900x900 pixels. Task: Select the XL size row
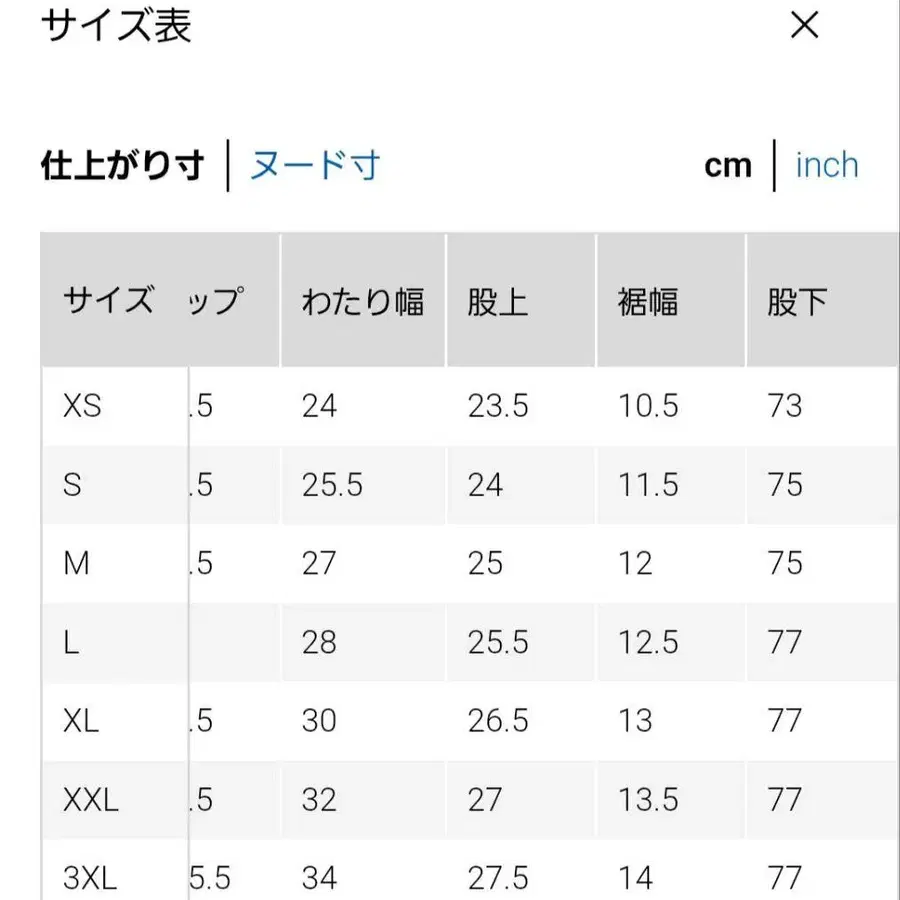(82, 721)
